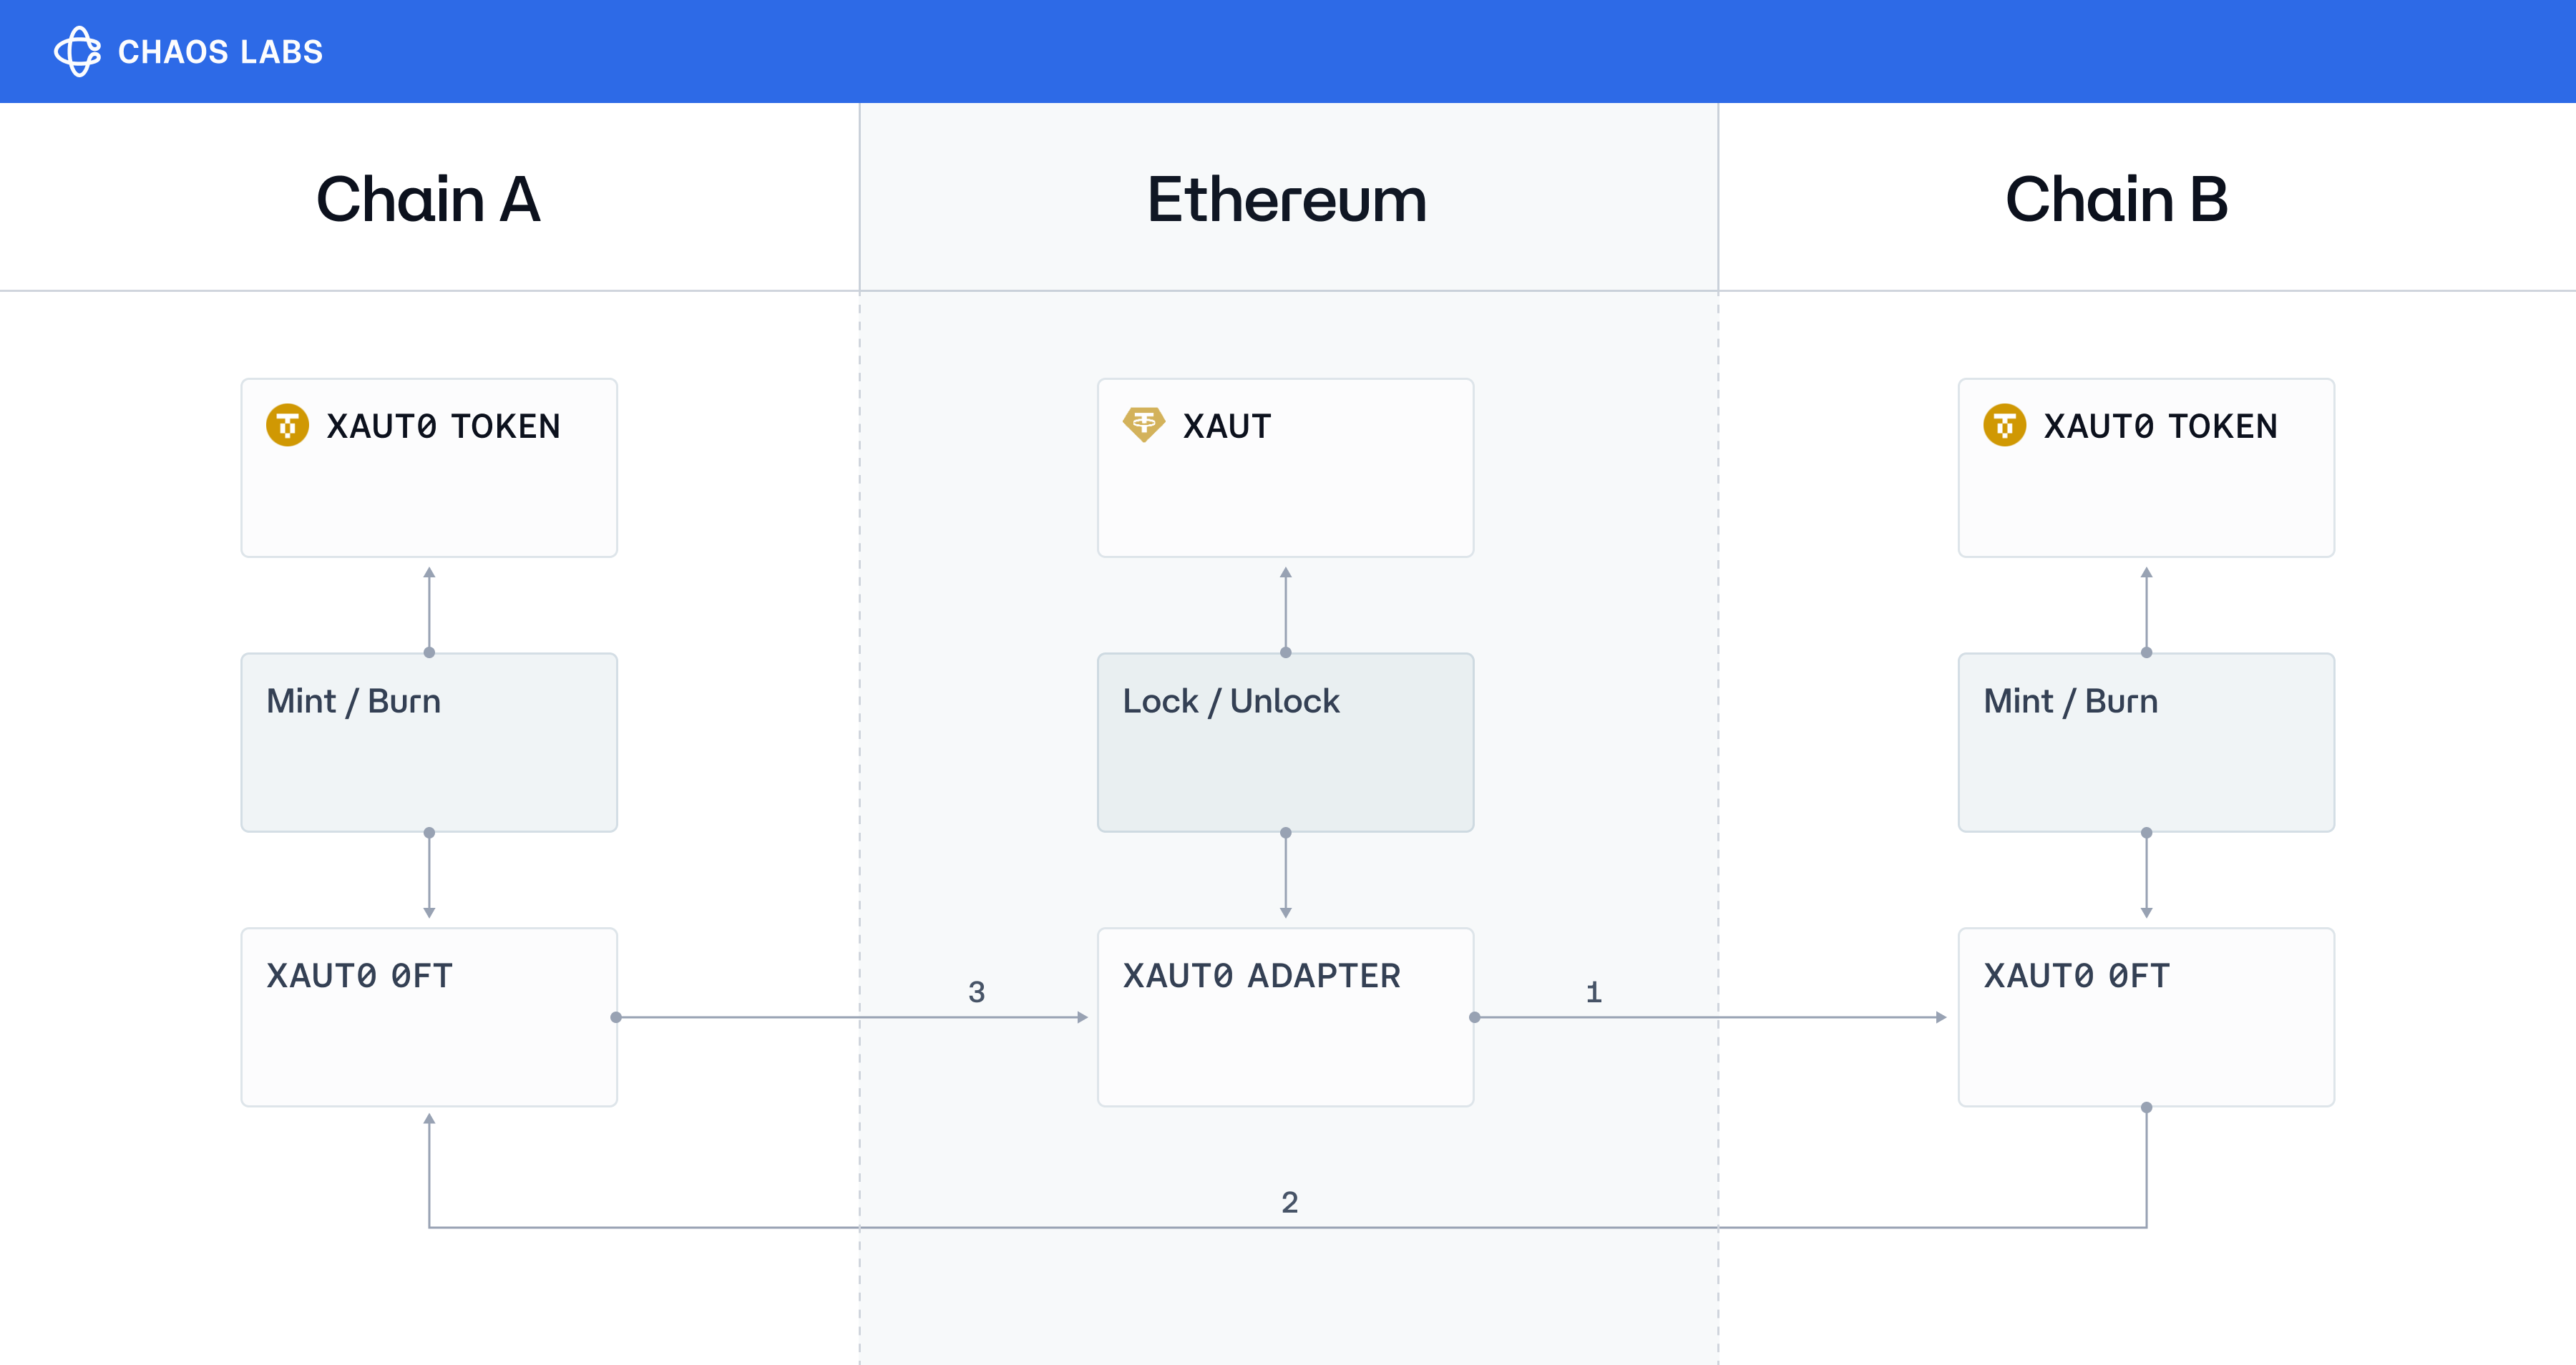
Task: Click the Chaos Labs logo icon
Action: [77, 51]
